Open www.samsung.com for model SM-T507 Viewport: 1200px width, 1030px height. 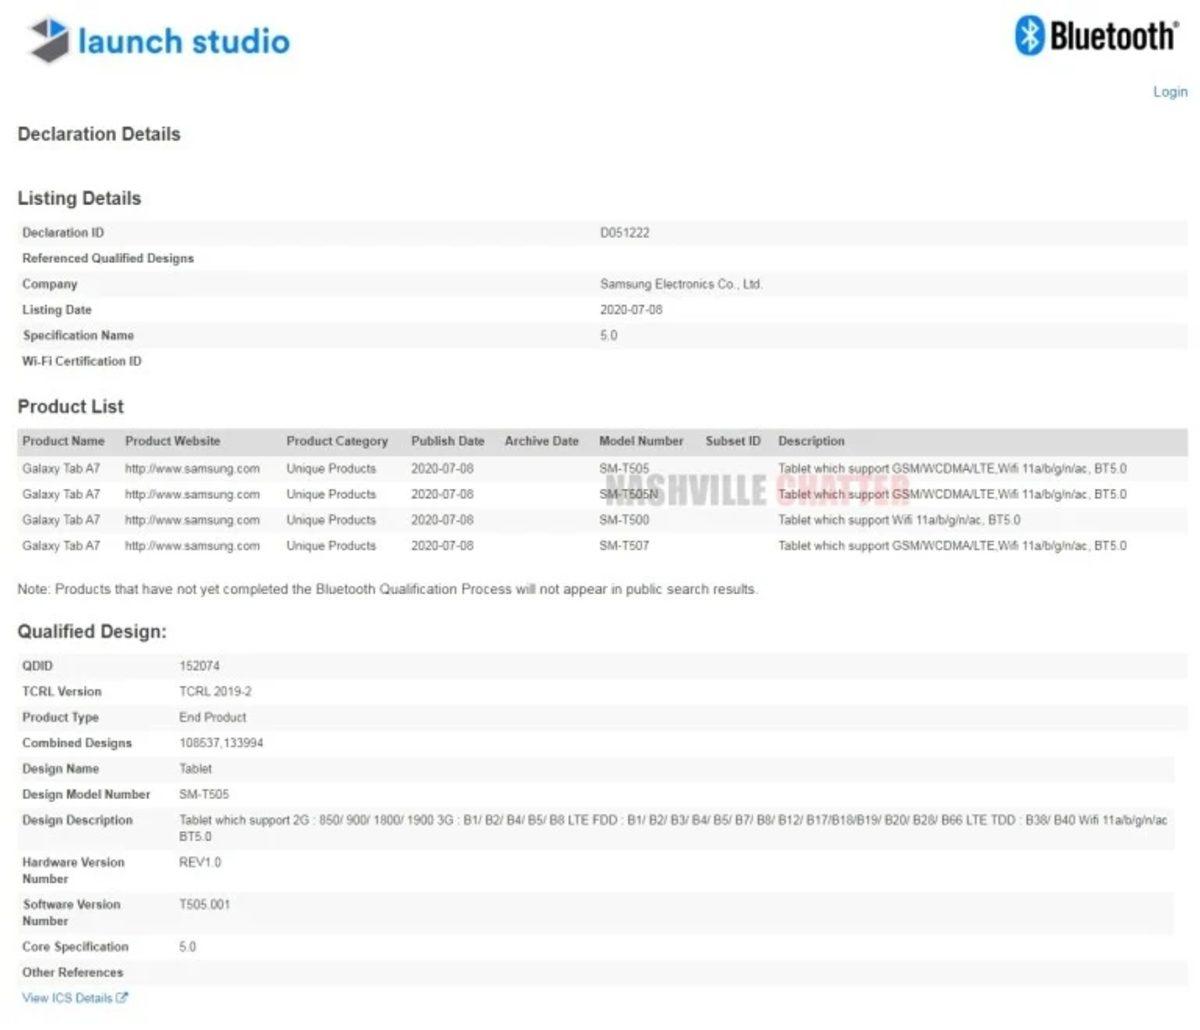click(192, 546)
